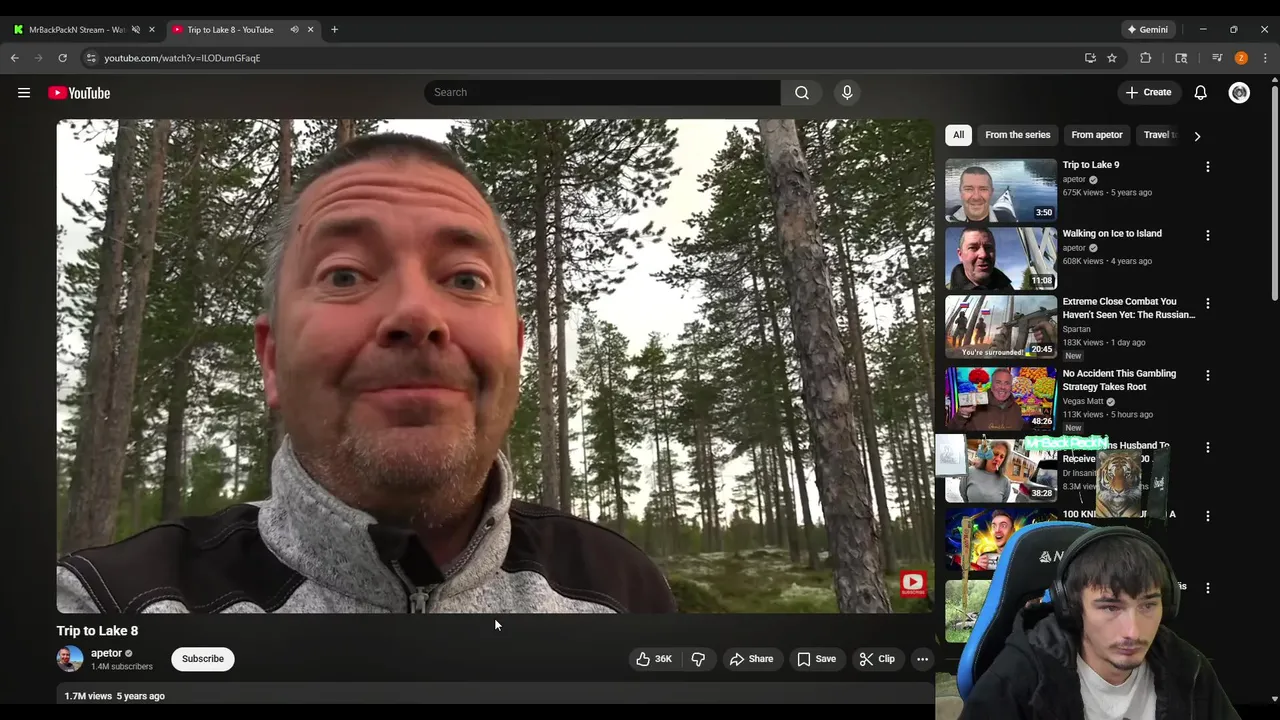This screenshot has height=720, width=1280.
Task: Close the Trip to Lake 8 tab
Action: [310, 30]
